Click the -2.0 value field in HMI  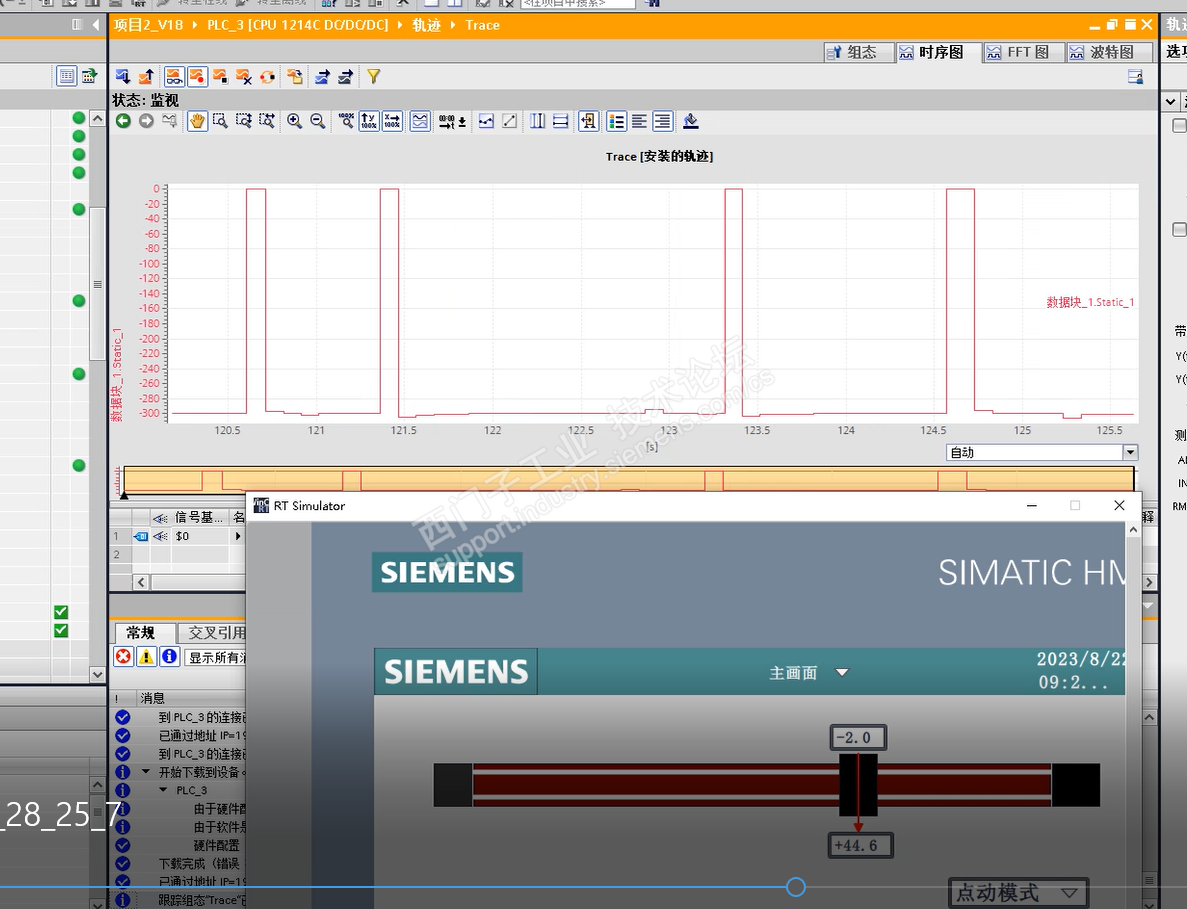pyautogui.click(x=858, y=737)
